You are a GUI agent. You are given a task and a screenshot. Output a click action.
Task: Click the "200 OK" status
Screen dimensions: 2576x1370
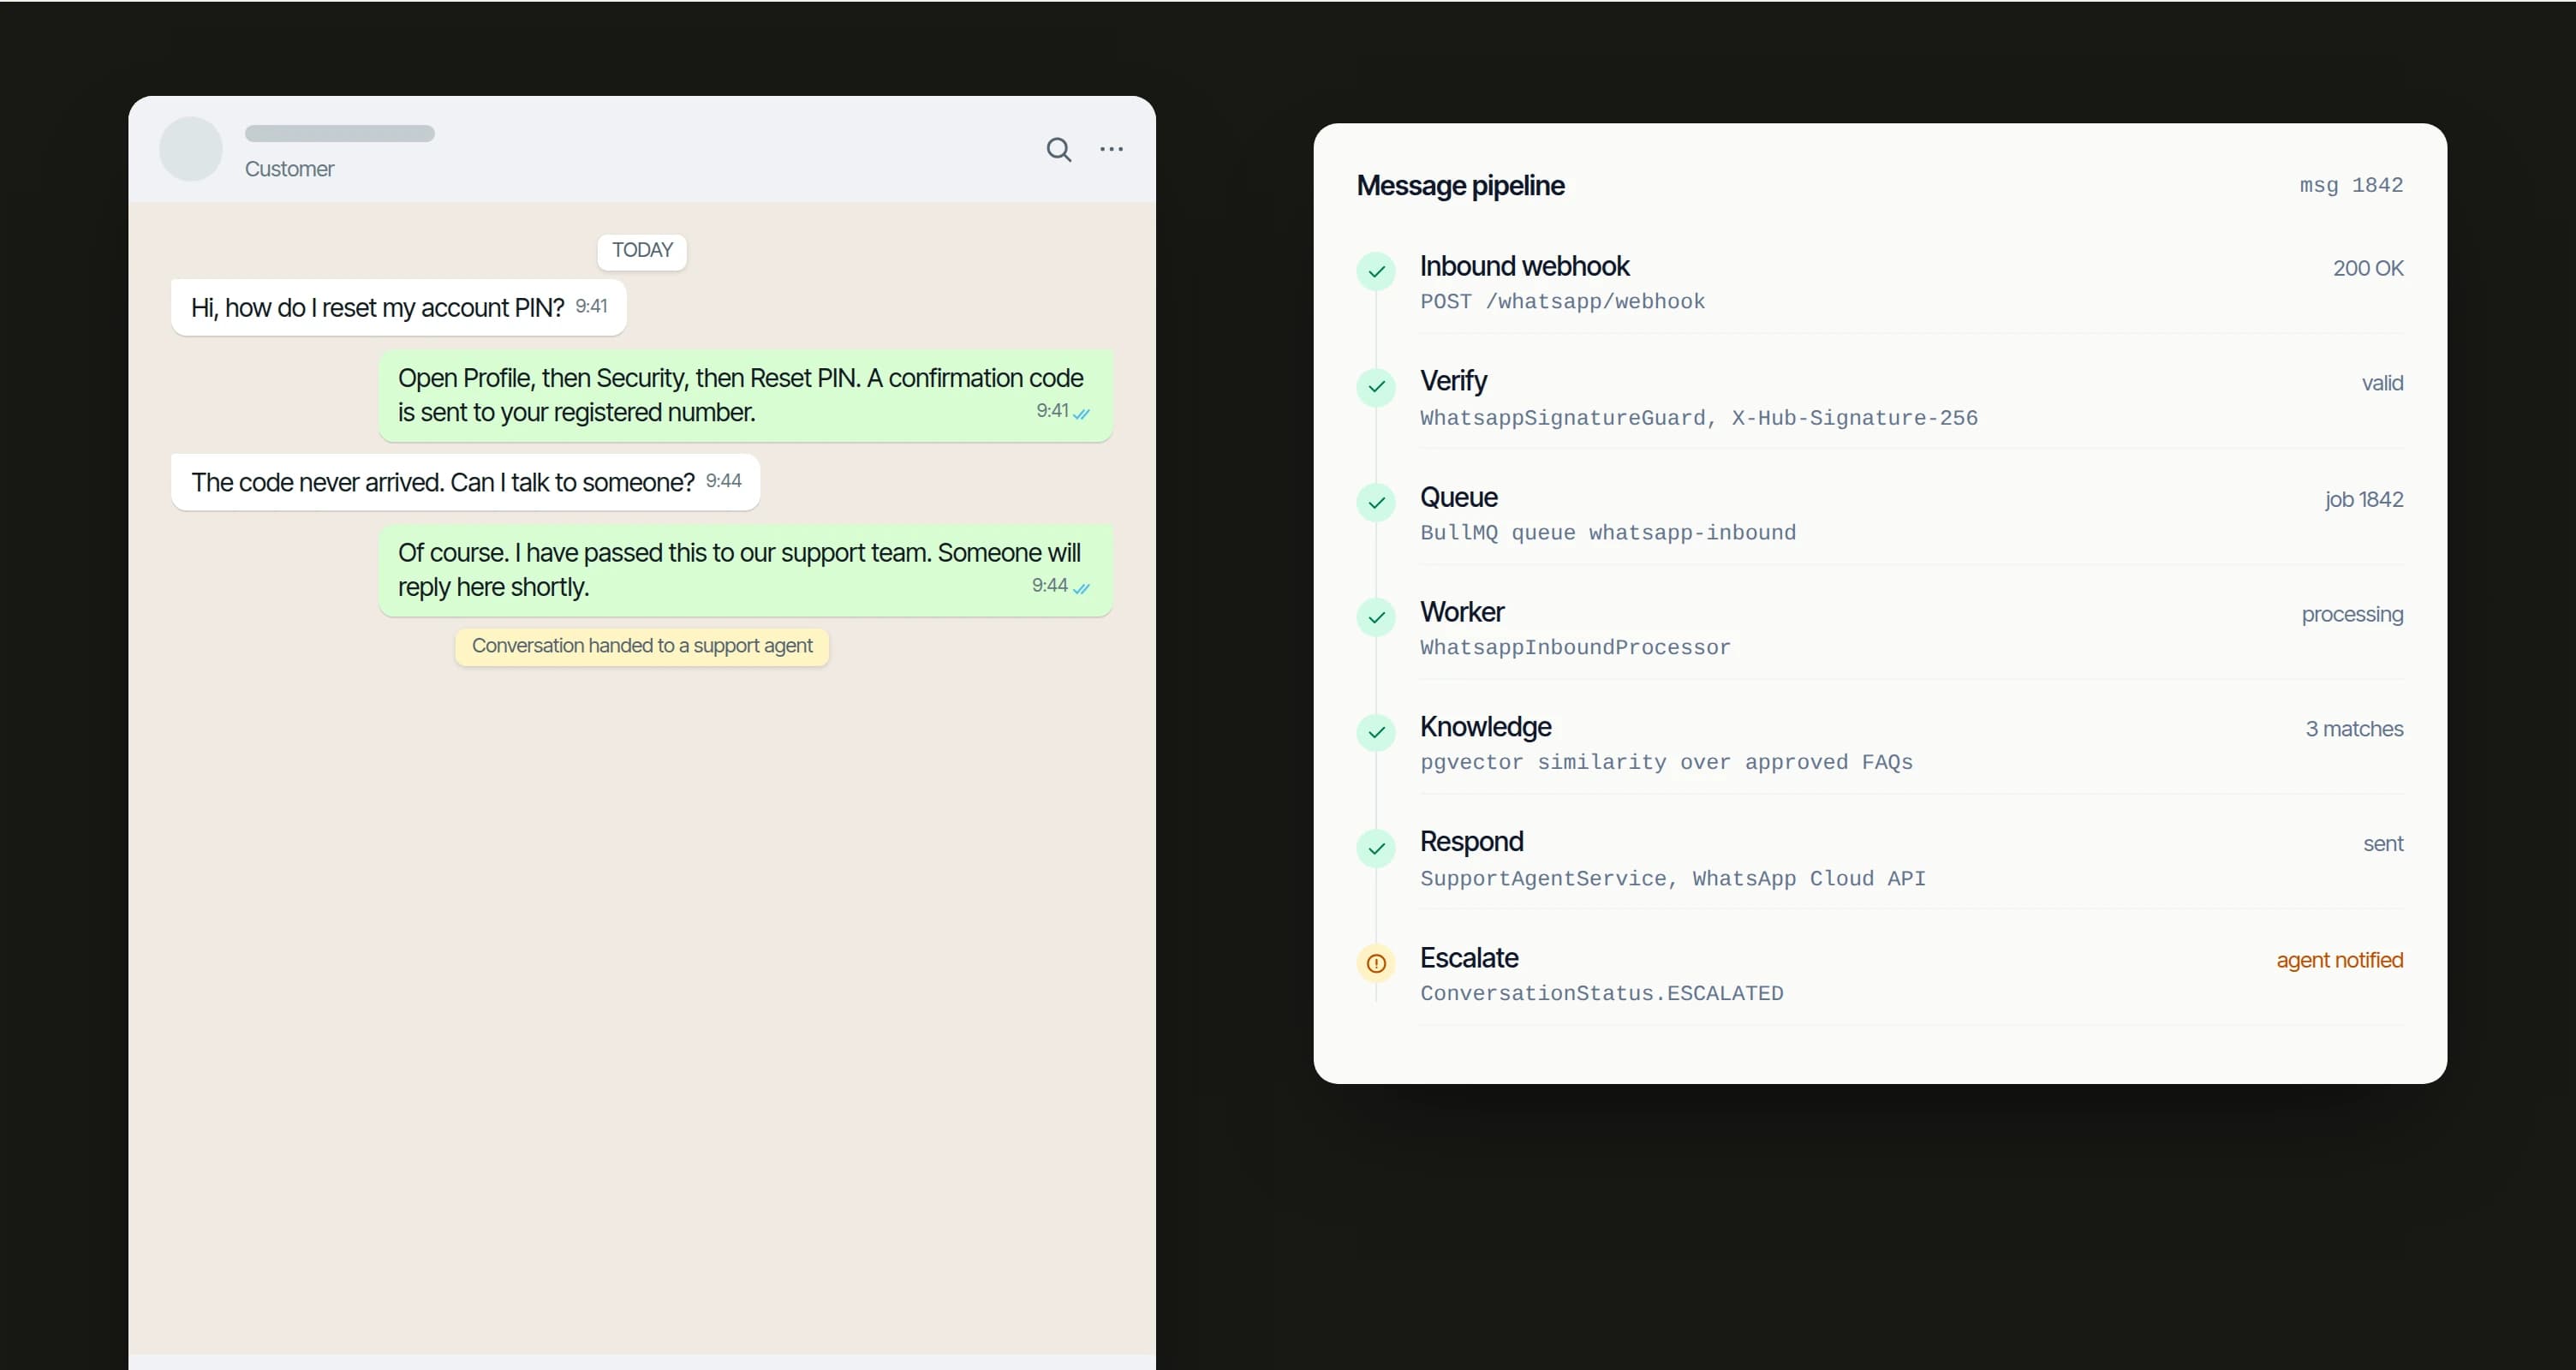[2368, 268]
